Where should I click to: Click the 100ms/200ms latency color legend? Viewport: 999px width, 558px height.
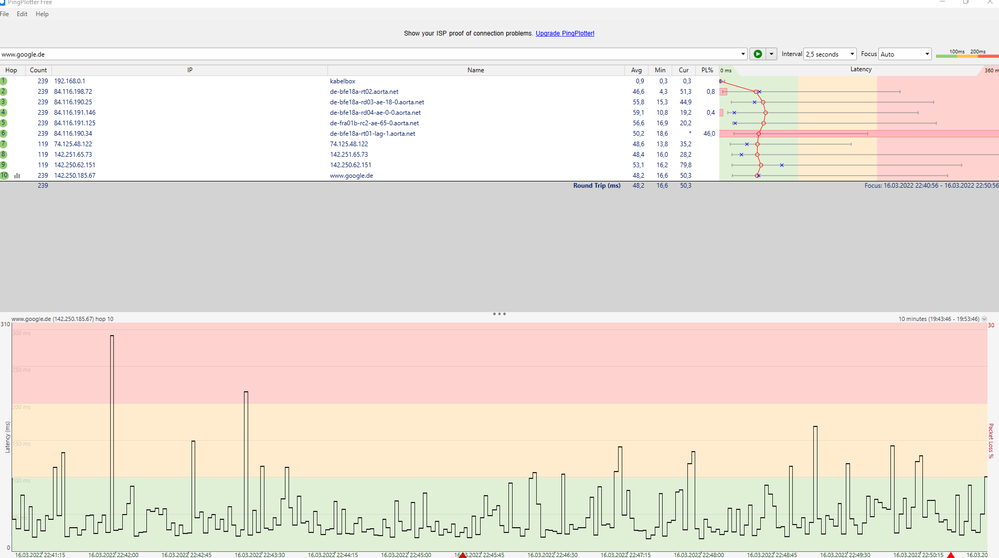click(x=967, y=54)
